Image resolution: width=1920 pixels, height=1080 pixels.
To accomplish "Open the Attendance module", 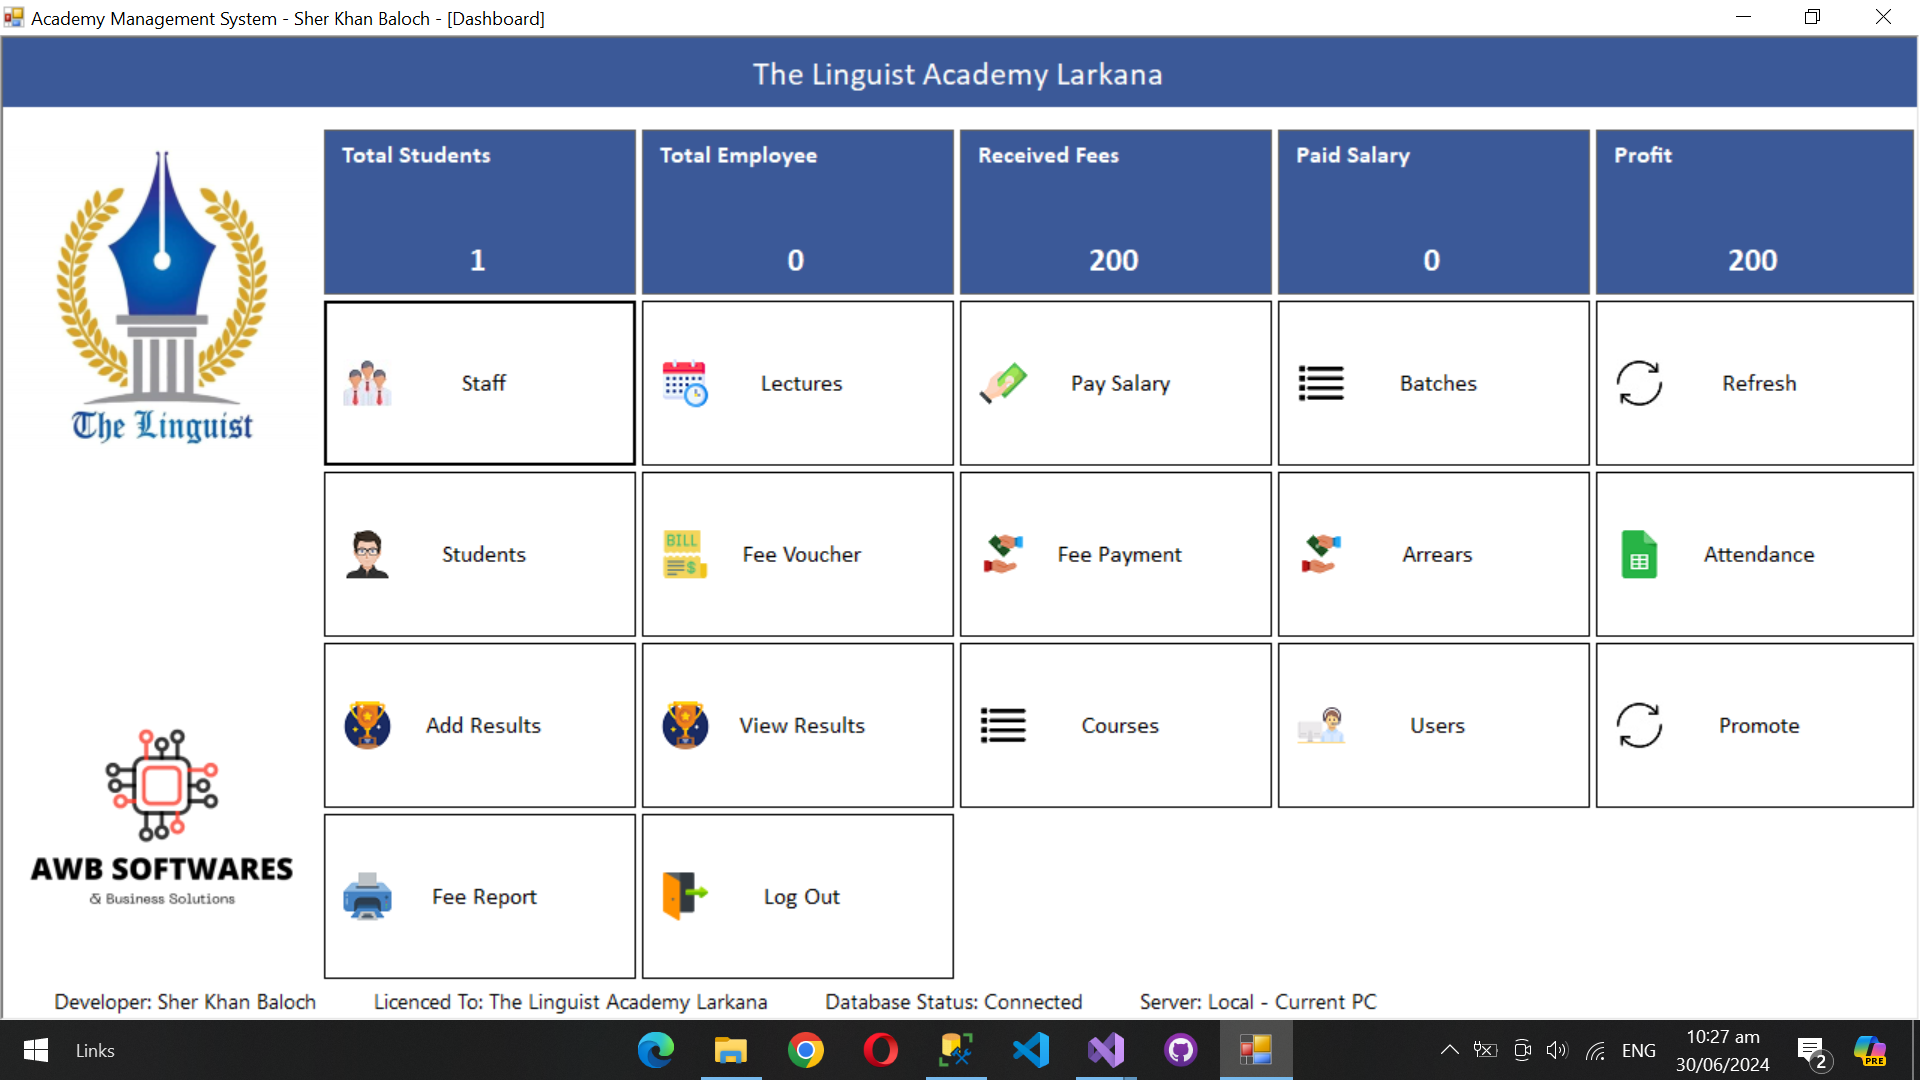I will tap(1755, 554).
